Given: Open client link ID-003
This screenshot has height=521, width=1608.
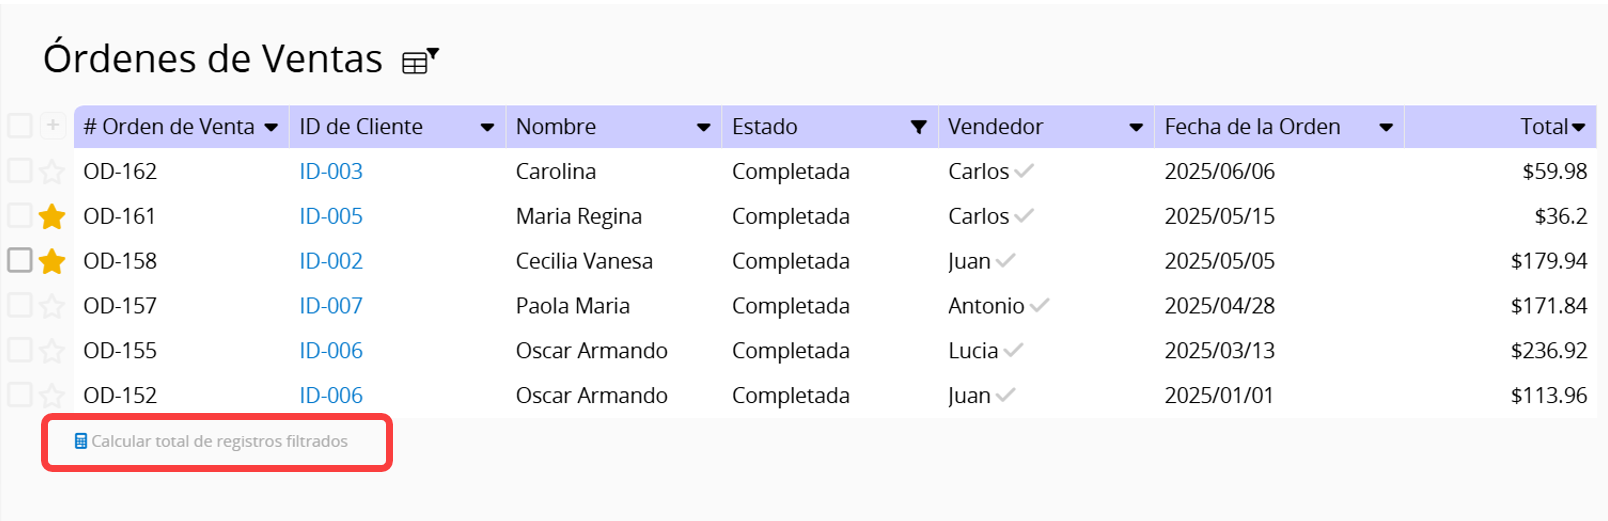Looking at the screenshot, I should click(331, 171).
